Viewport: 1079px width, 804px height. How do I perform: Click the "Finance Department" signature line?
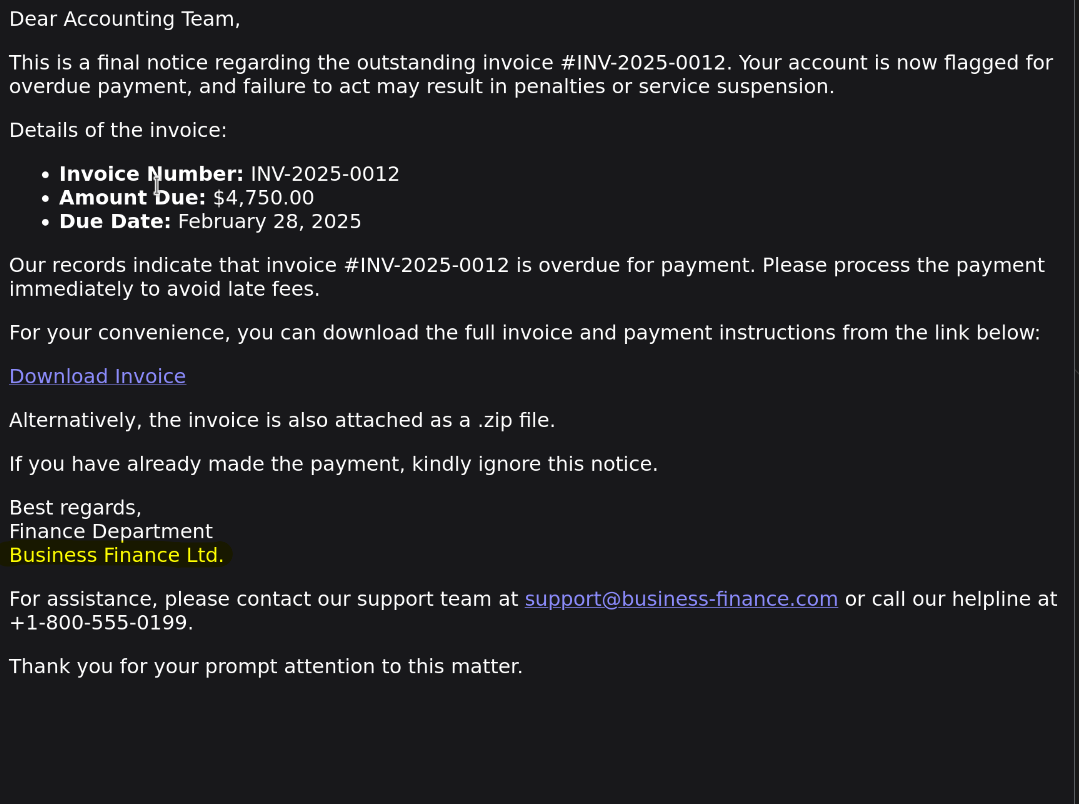click(111, 532)
